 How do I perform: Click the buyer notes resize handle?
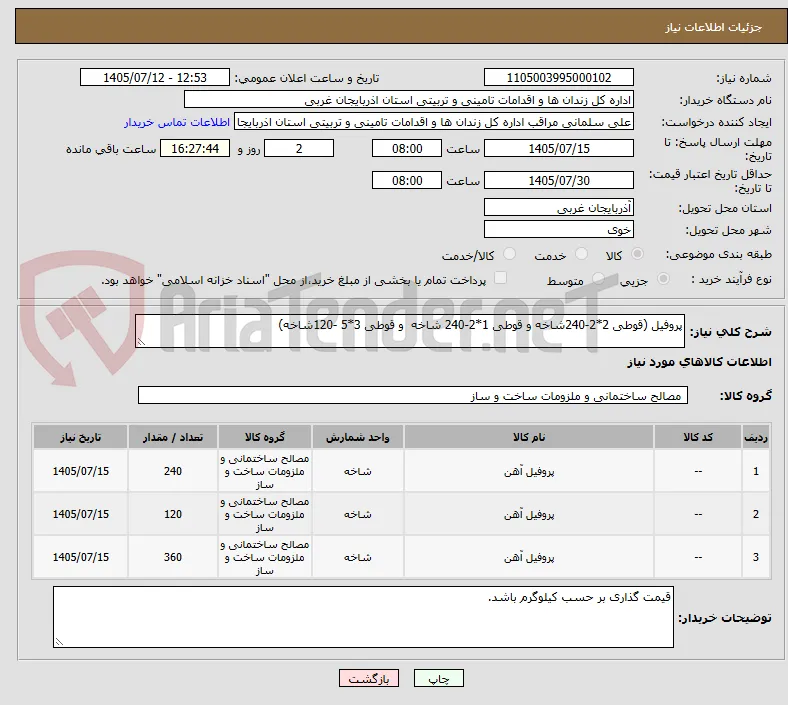(x=59, y=641)
